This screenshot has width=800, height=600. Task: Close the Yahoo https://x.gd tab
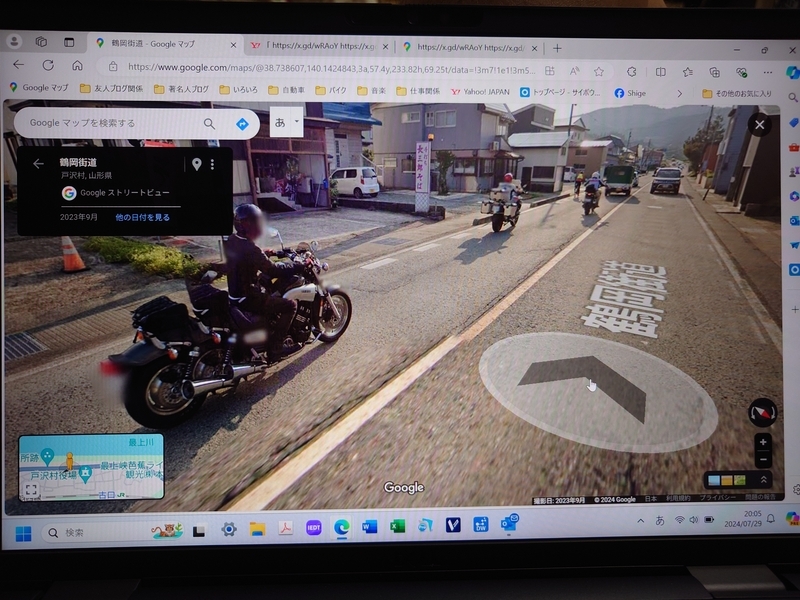(x=385, y=46)
